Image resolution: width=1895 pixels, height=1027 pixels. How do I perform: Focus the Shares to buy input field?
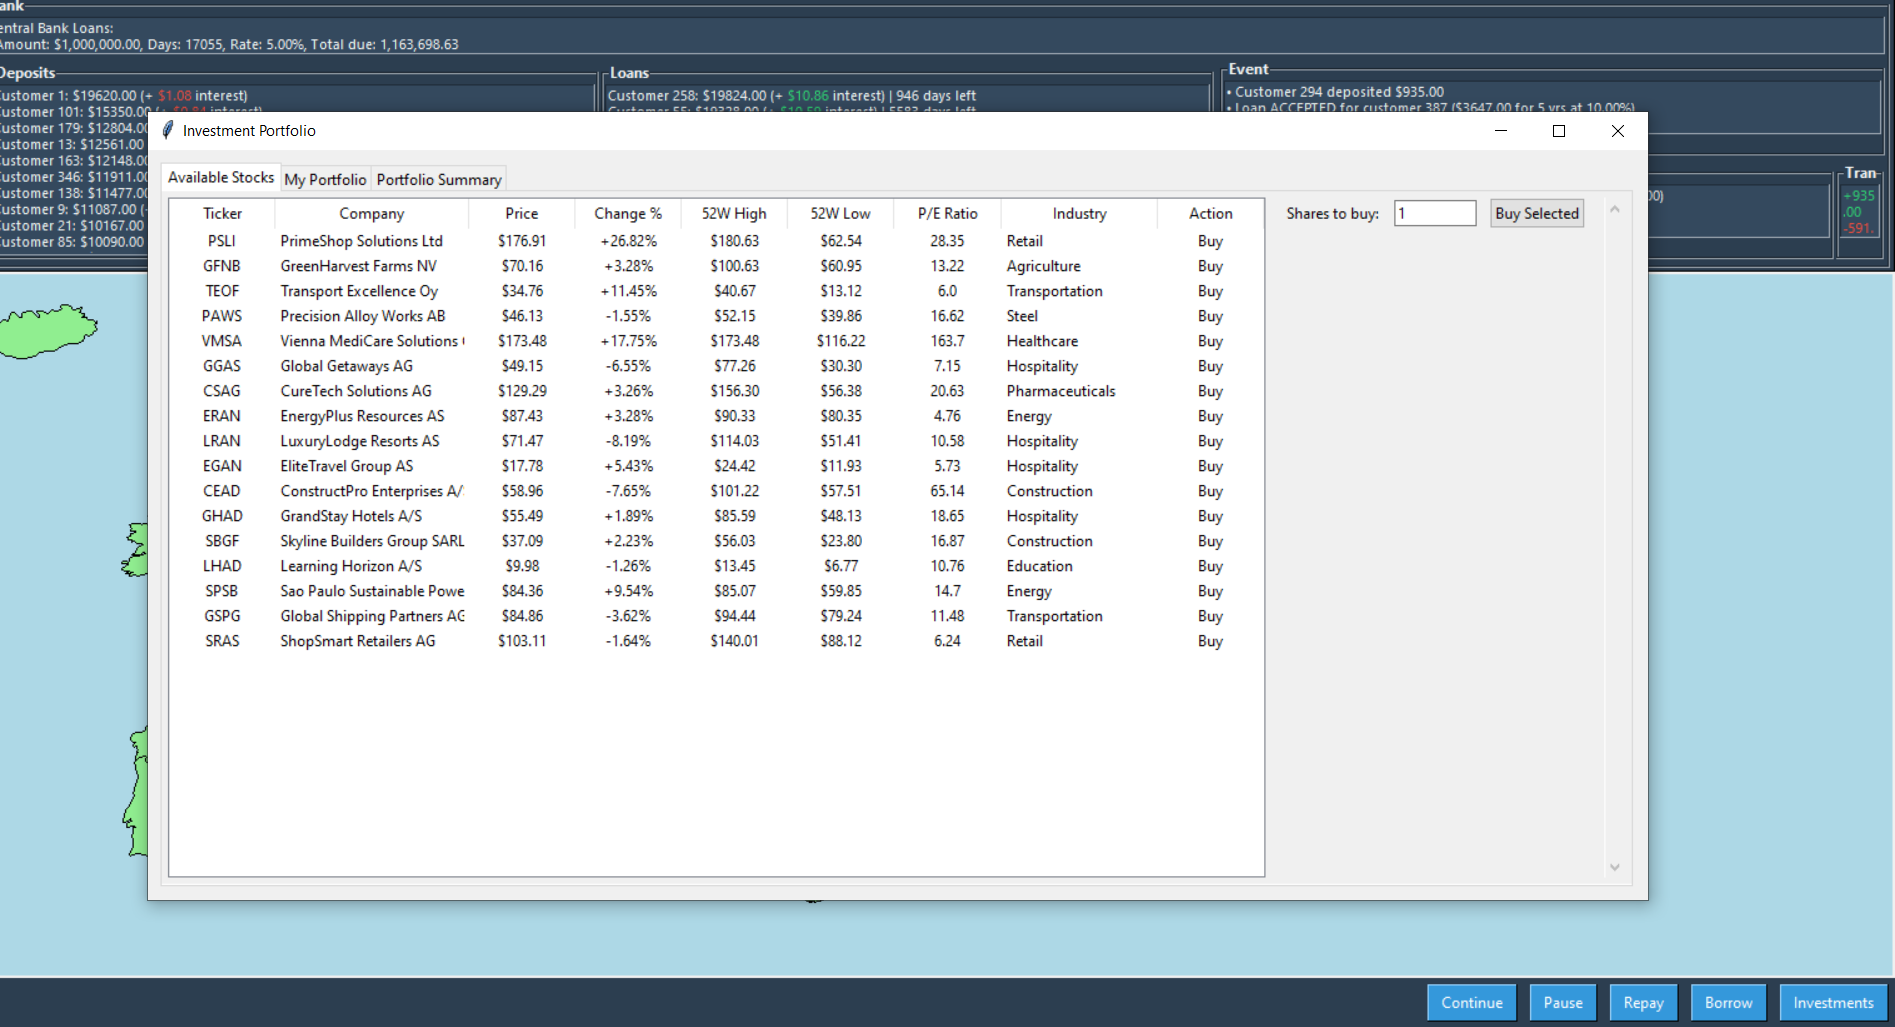coord(1434,213)
